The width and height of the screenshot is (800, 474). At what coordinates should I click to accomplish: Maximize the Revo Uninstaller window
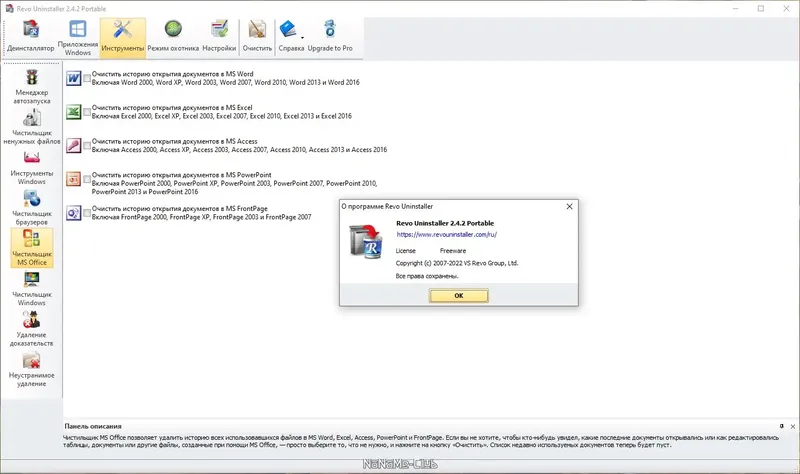(761, 9)
